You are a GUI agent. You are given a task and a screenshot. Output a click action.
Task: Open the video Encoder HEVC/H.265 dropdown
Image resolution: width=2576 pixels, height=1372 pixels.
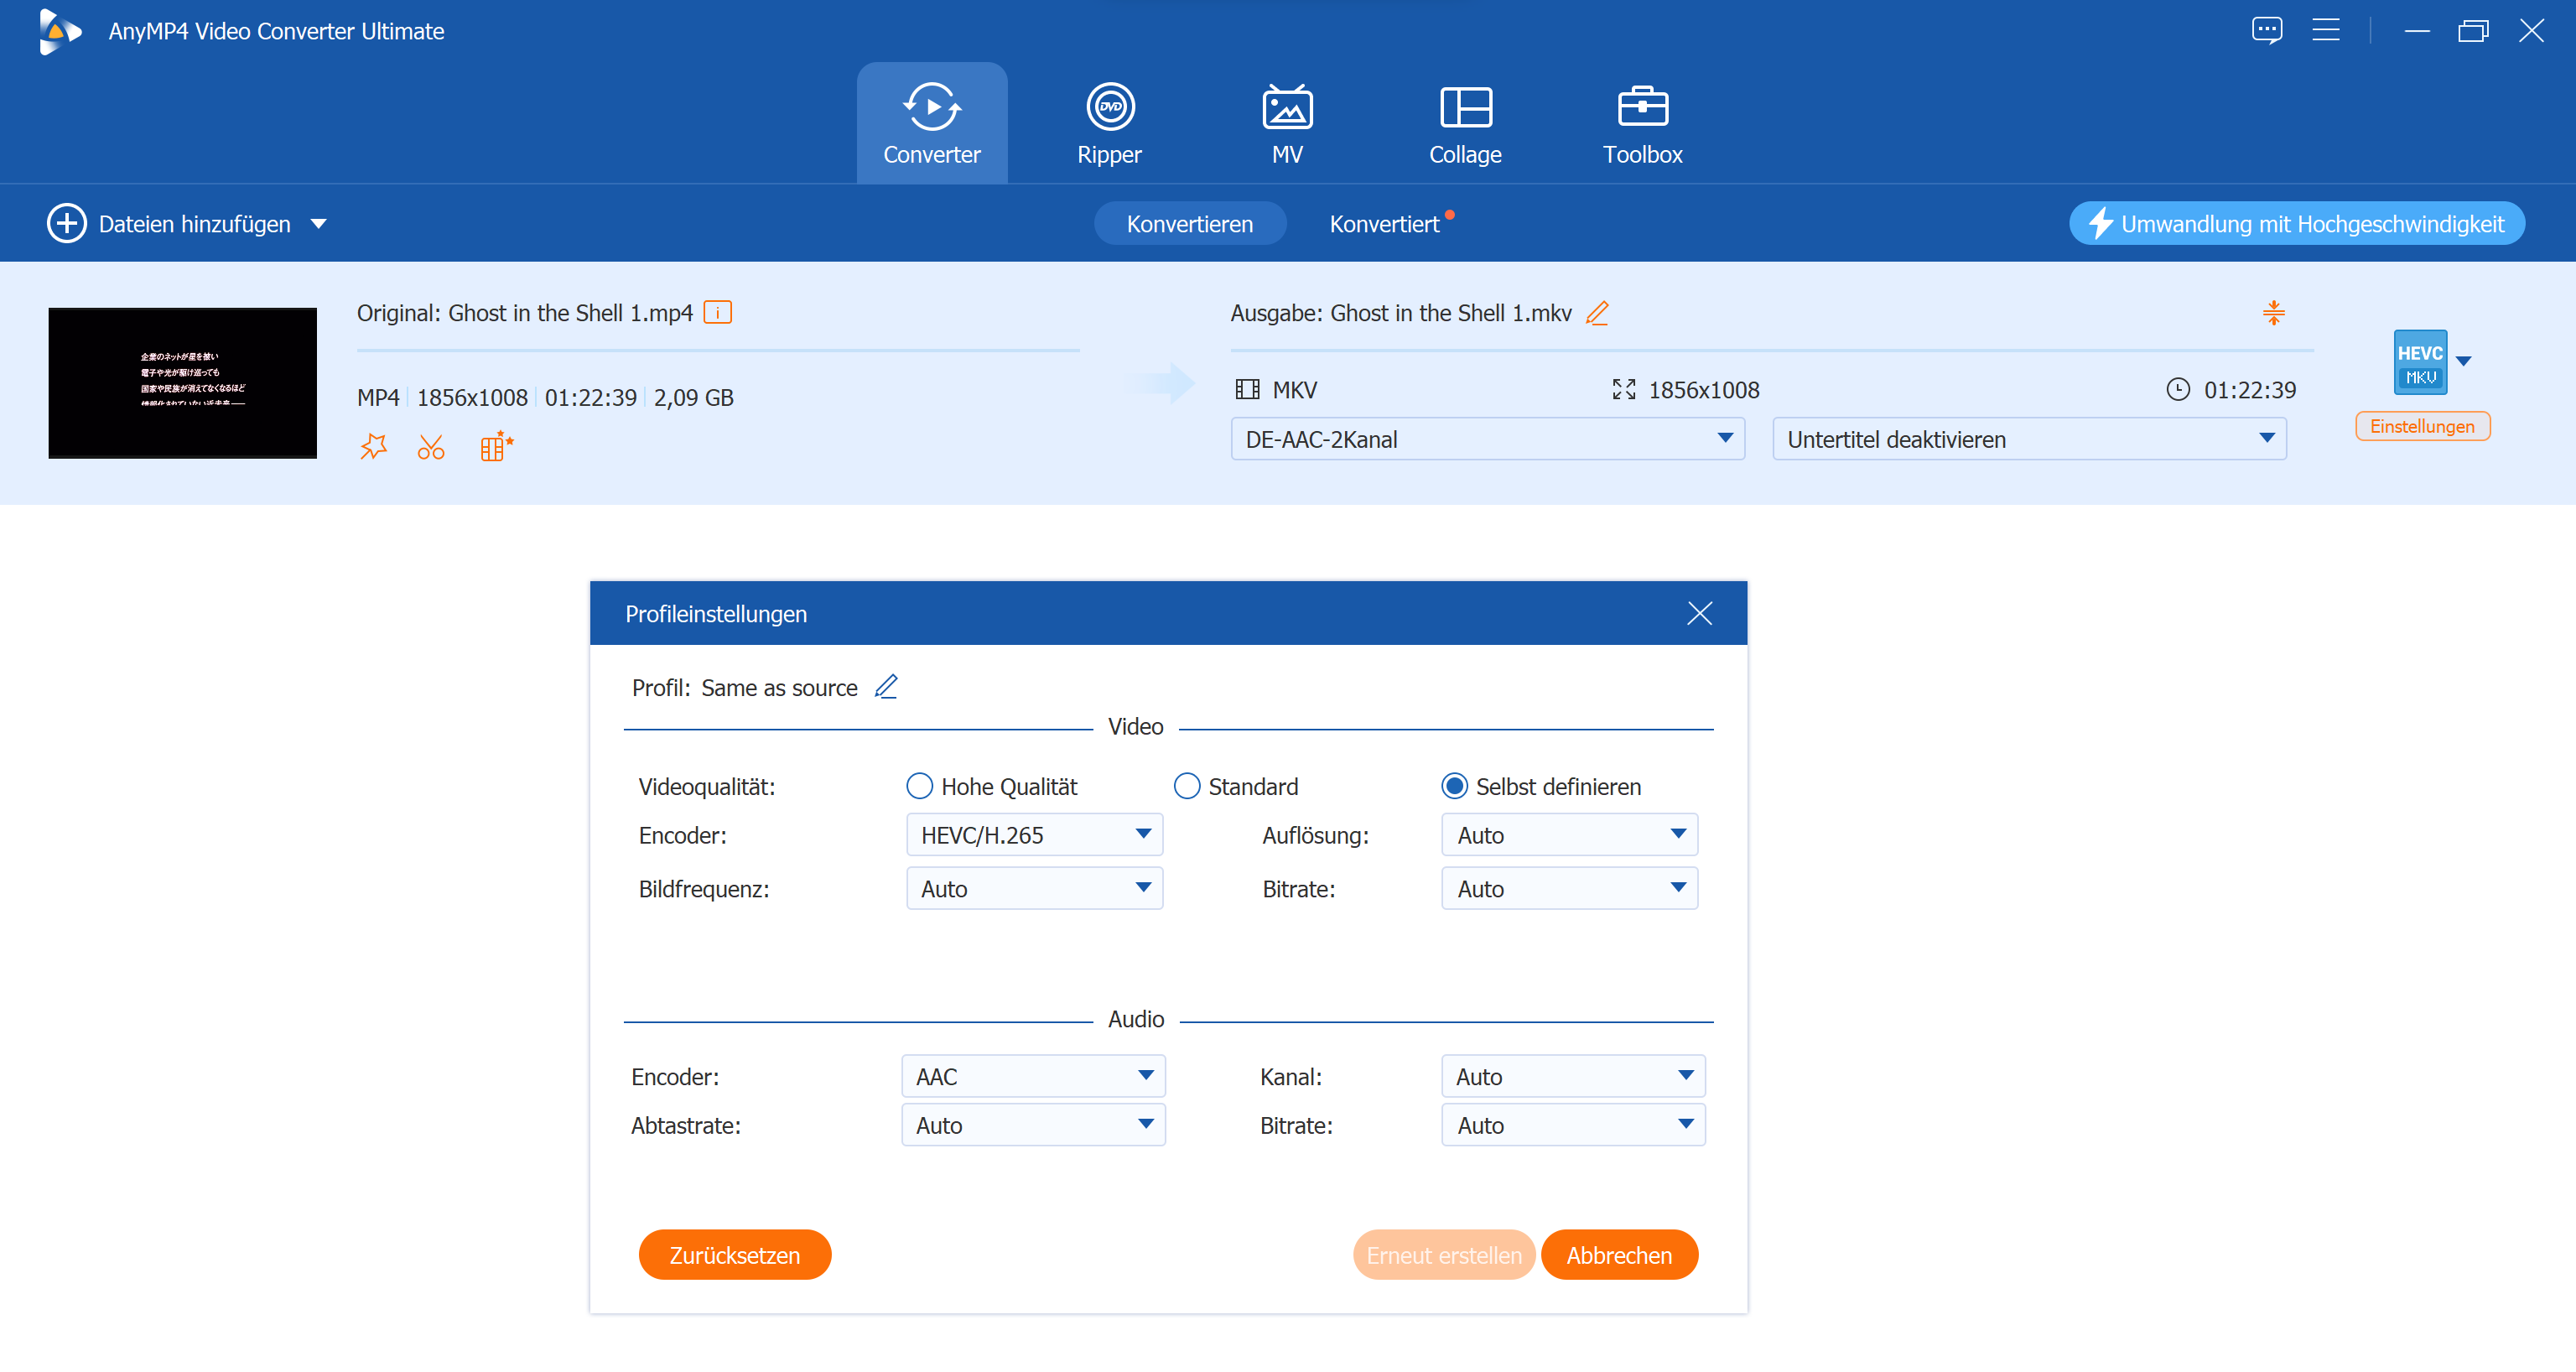pos(1034,834)
